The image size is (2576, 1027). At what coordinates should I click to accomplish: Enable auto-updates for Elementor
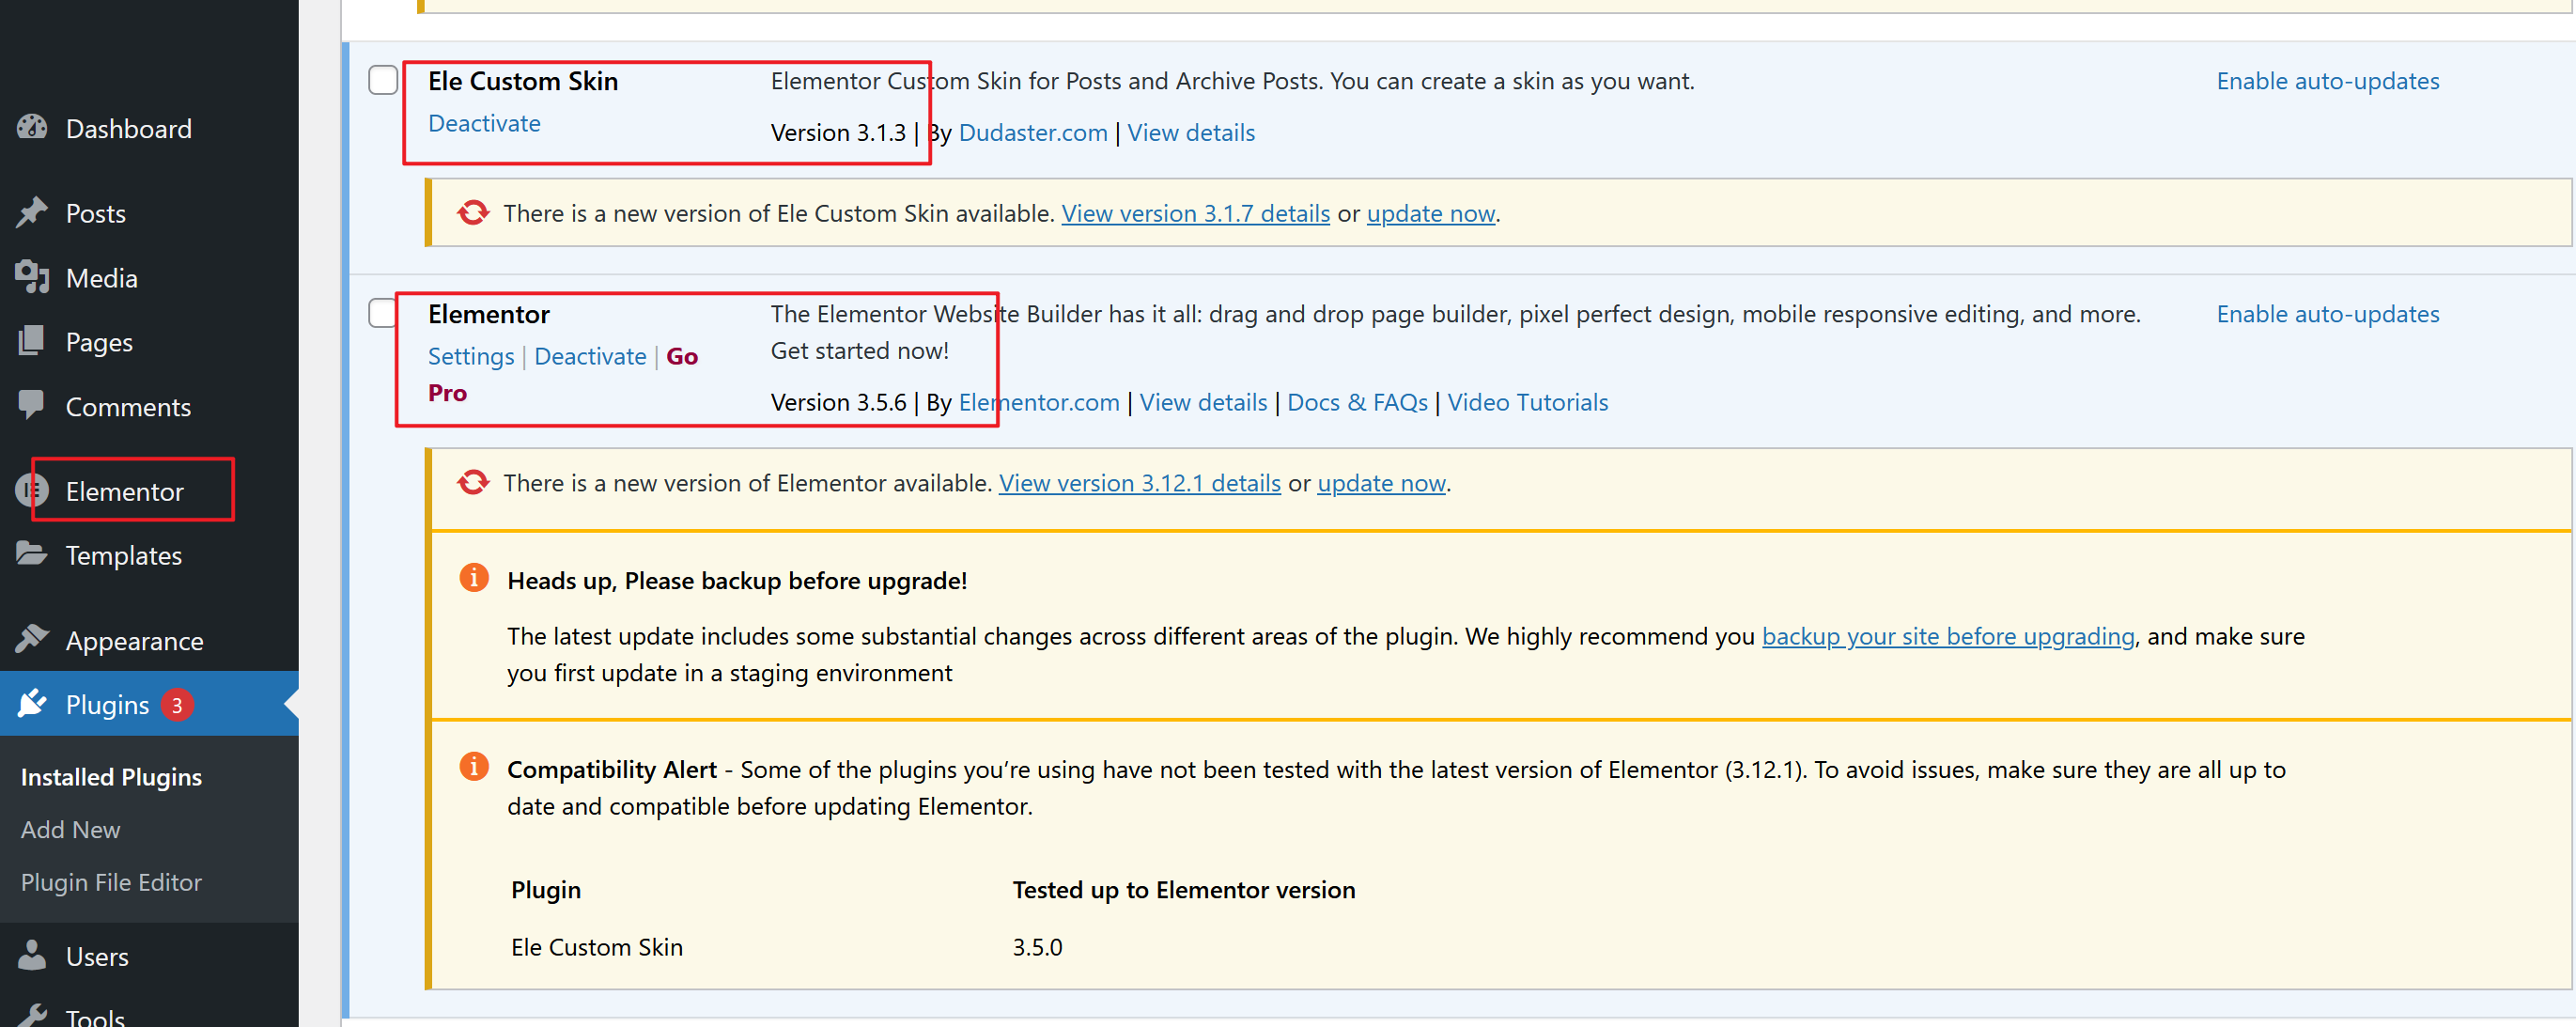pyautogui.click(x=2327, y=314)
